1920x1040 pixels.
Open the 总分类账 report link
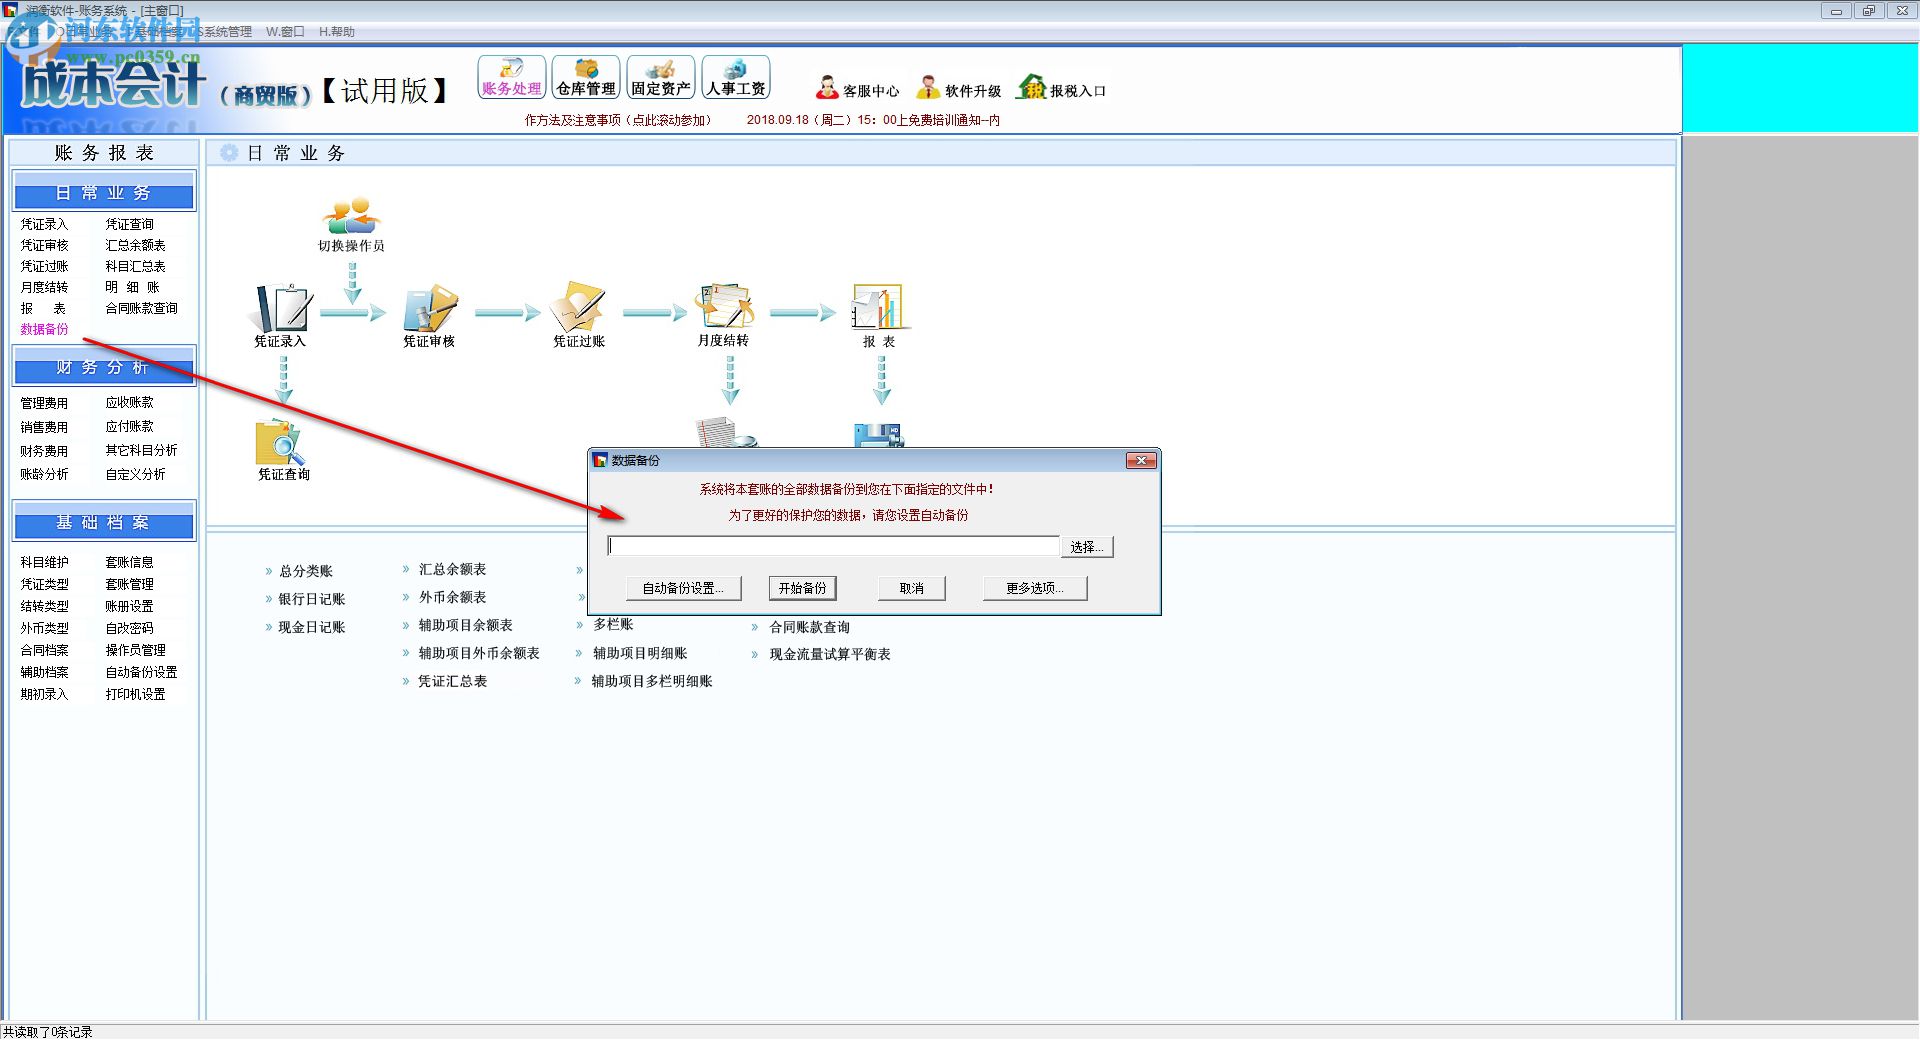pos(306,571)
